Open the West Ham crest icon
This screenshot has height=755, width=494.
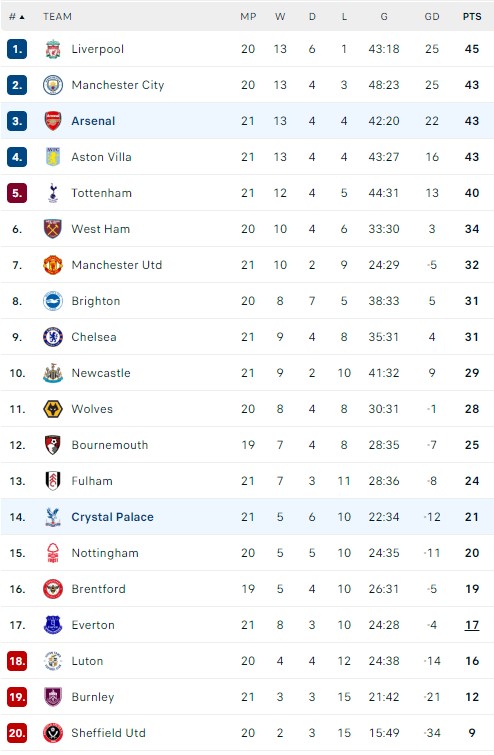[53, 229]
